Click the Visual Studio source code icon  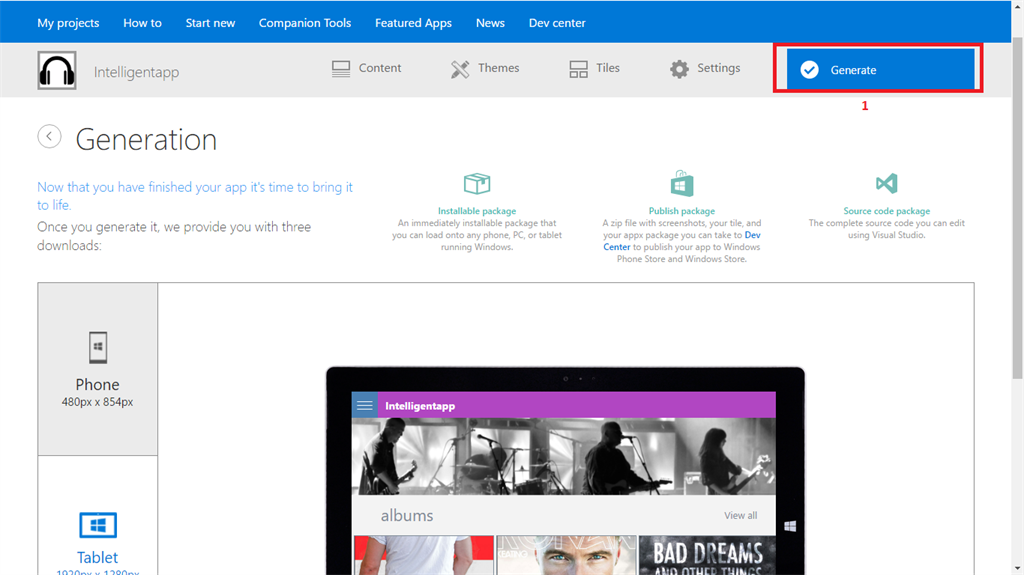(x=886, y=184)
